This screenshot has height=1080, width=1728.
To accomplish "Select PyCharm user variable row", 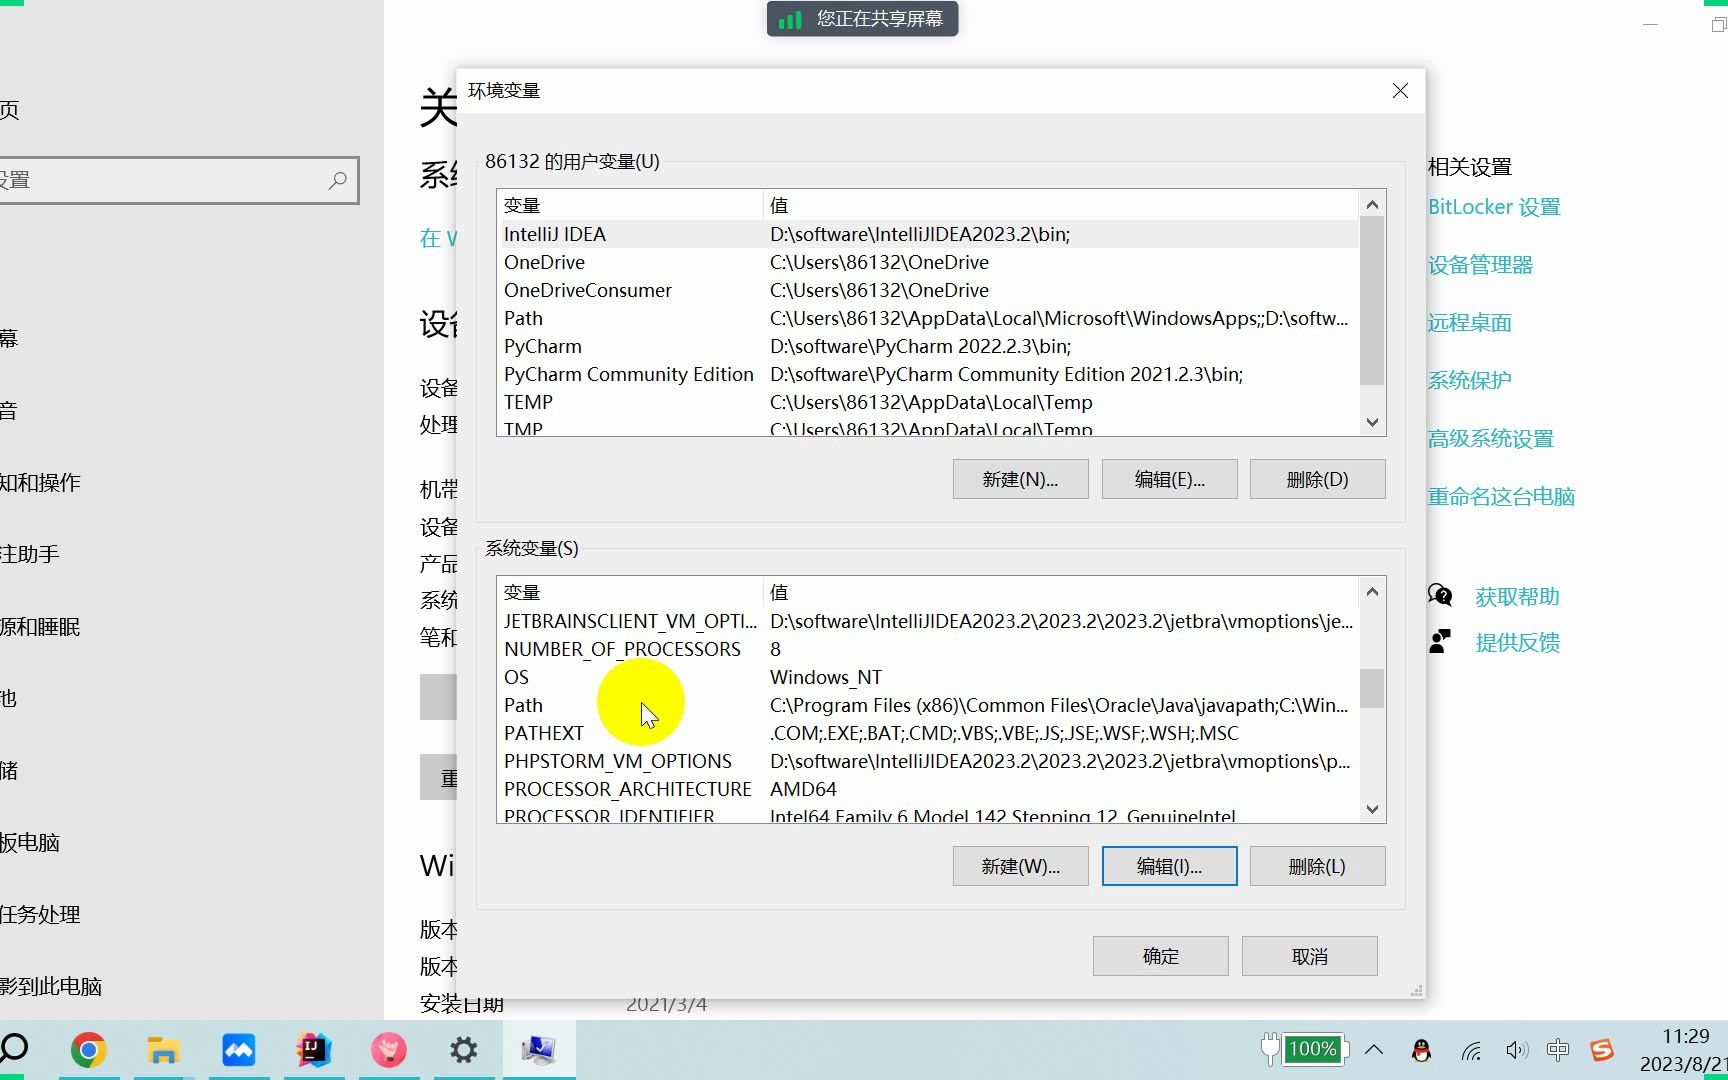I will click(928, 346).
